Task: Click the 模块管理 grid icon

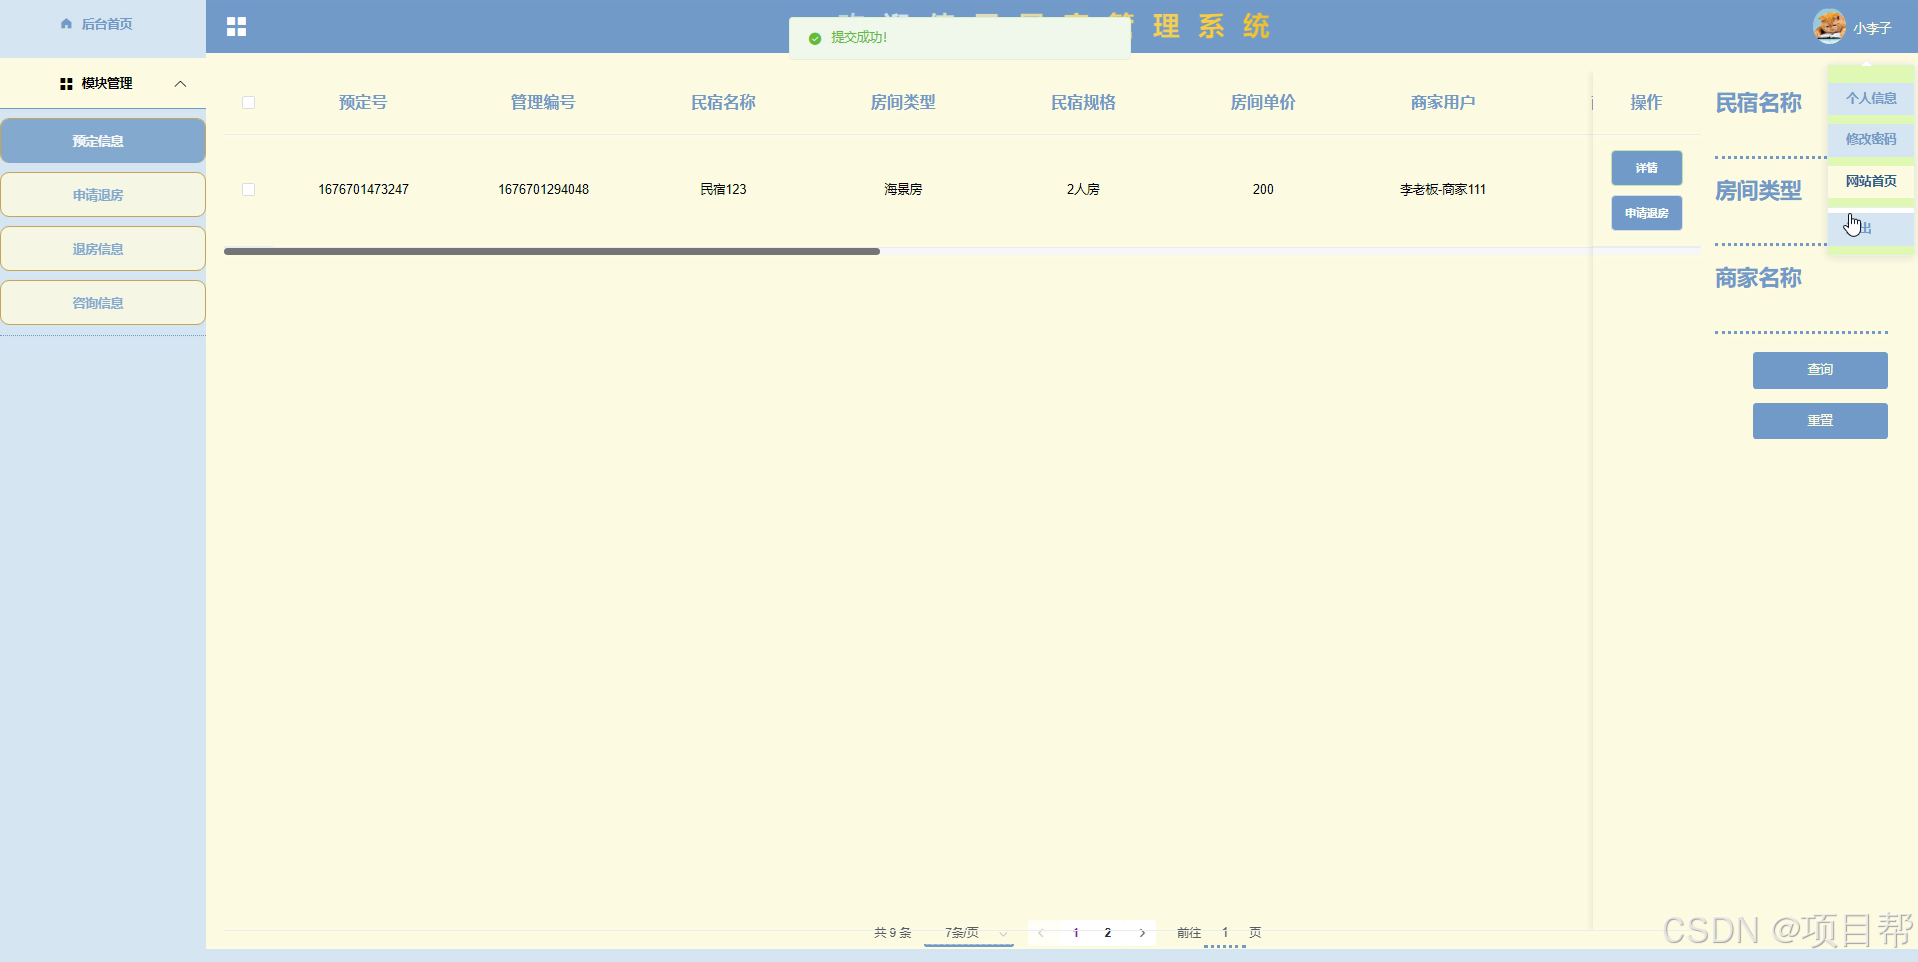Action: pyautogui.click(x=66, y=84)
